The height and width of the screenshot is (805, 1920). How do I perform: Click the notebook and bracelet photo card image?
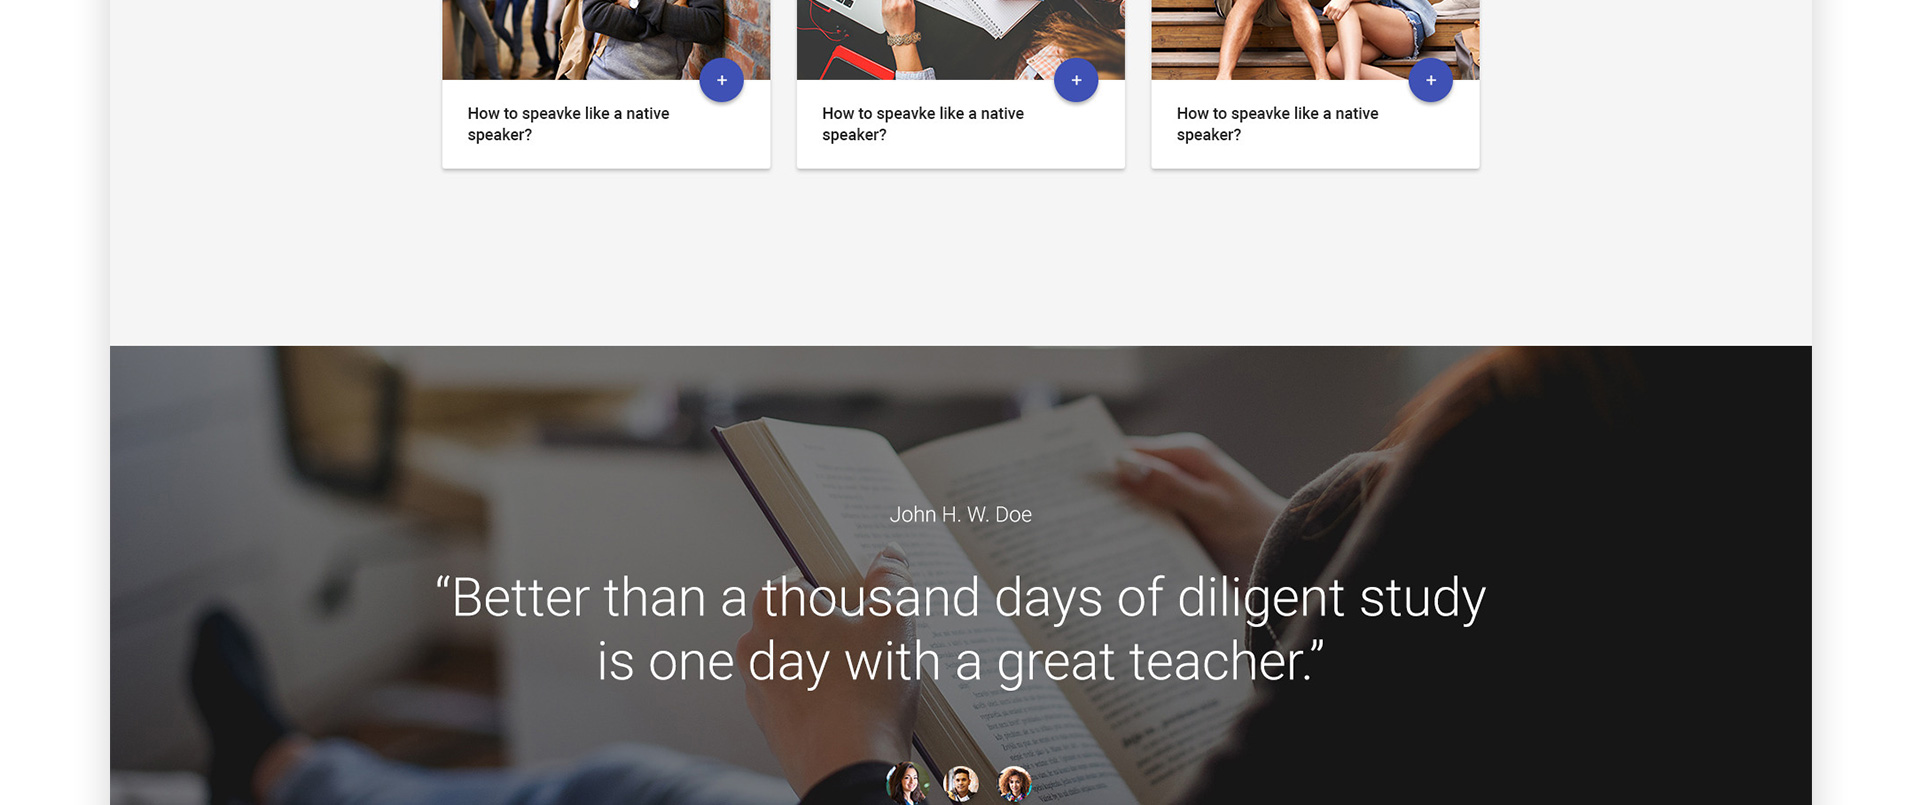[x=960, y=39]
